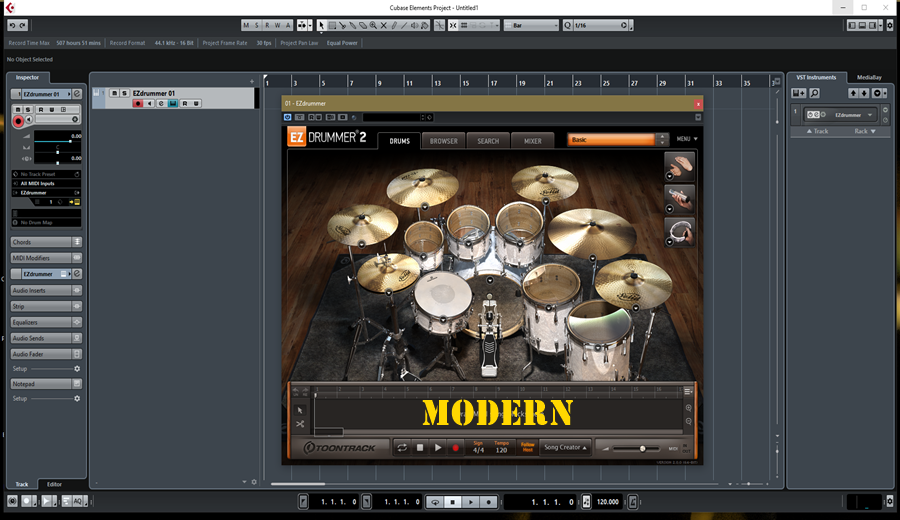Switch to the EZdrummer BROWSER tab
The image size is (900, 520).
444,141
